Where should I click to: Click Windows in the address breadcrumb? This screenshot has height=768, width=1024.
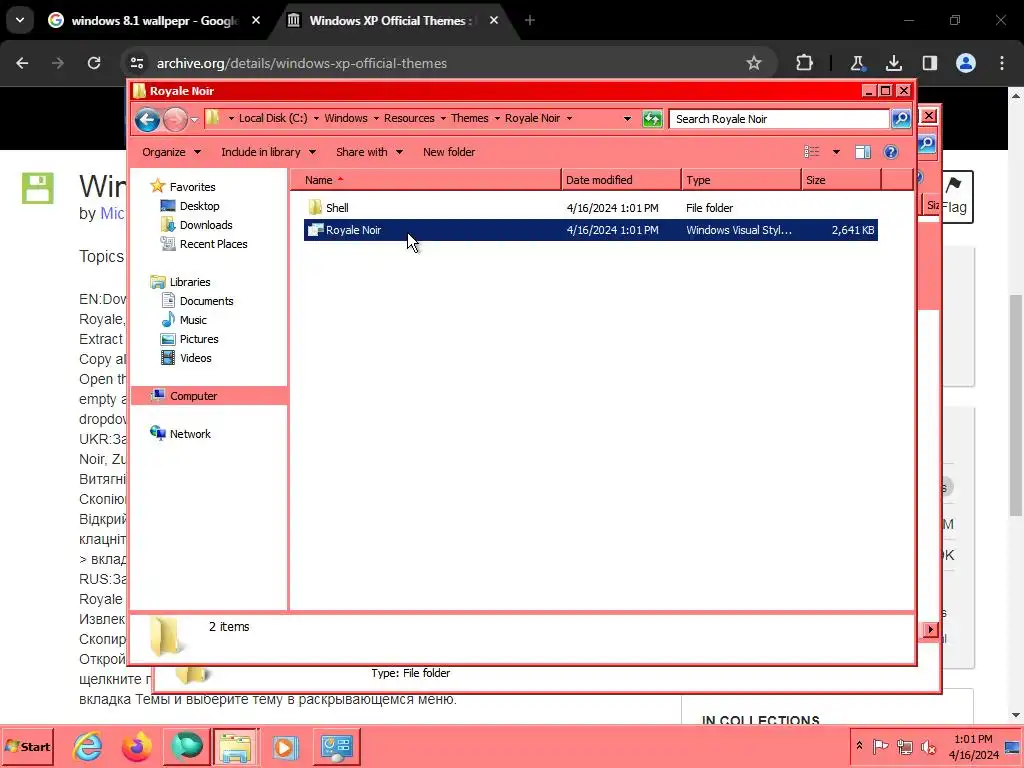click(x=346, y=118)
